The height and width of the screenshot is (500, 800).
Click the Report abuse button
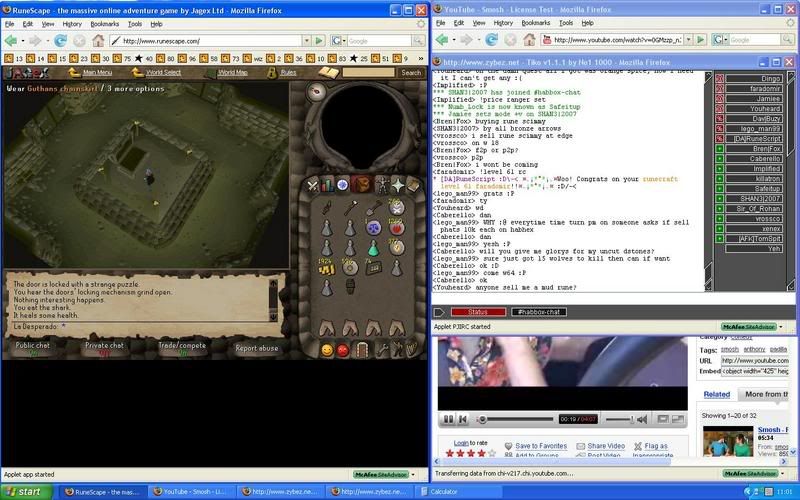pos(257,348)
